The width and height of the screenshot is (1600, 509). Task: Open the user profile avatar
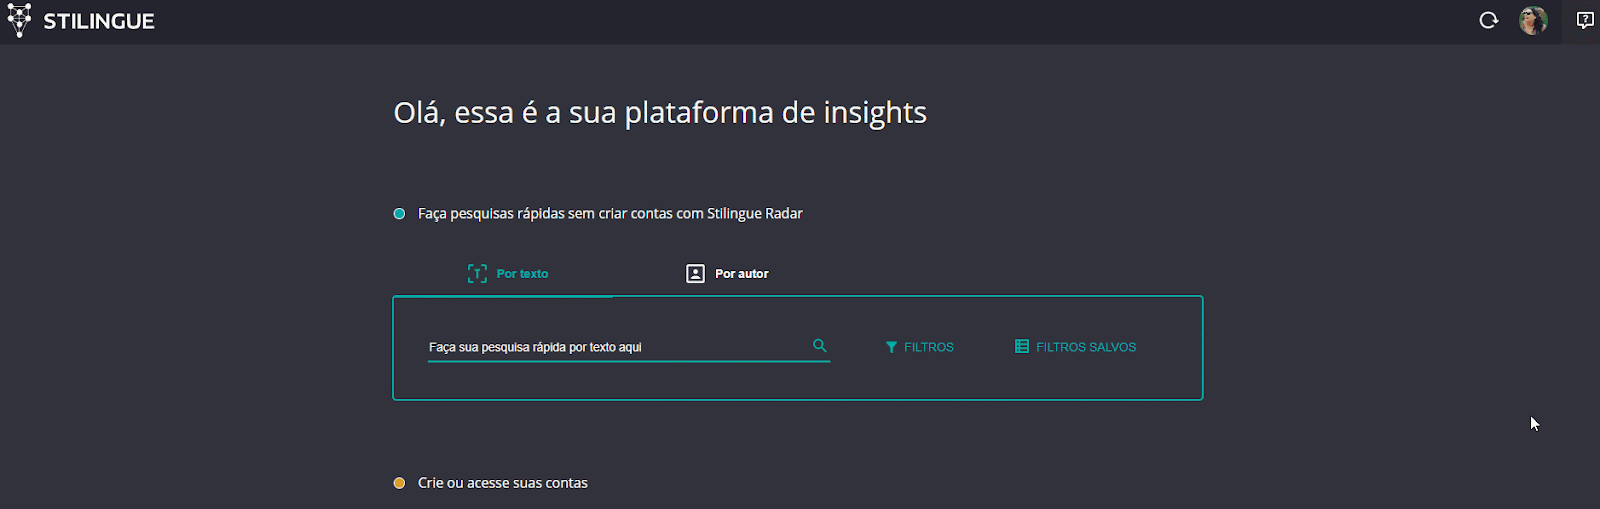tap(1533, 20)
